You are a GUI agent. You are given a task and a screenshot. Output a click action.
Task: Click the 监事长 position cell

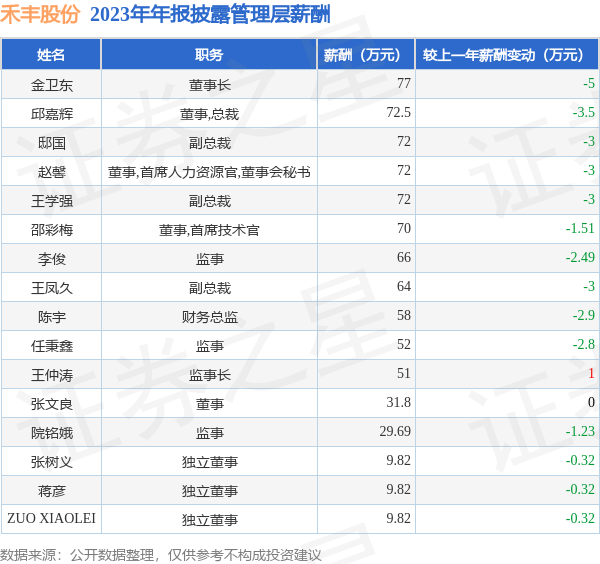pos(210,375)
